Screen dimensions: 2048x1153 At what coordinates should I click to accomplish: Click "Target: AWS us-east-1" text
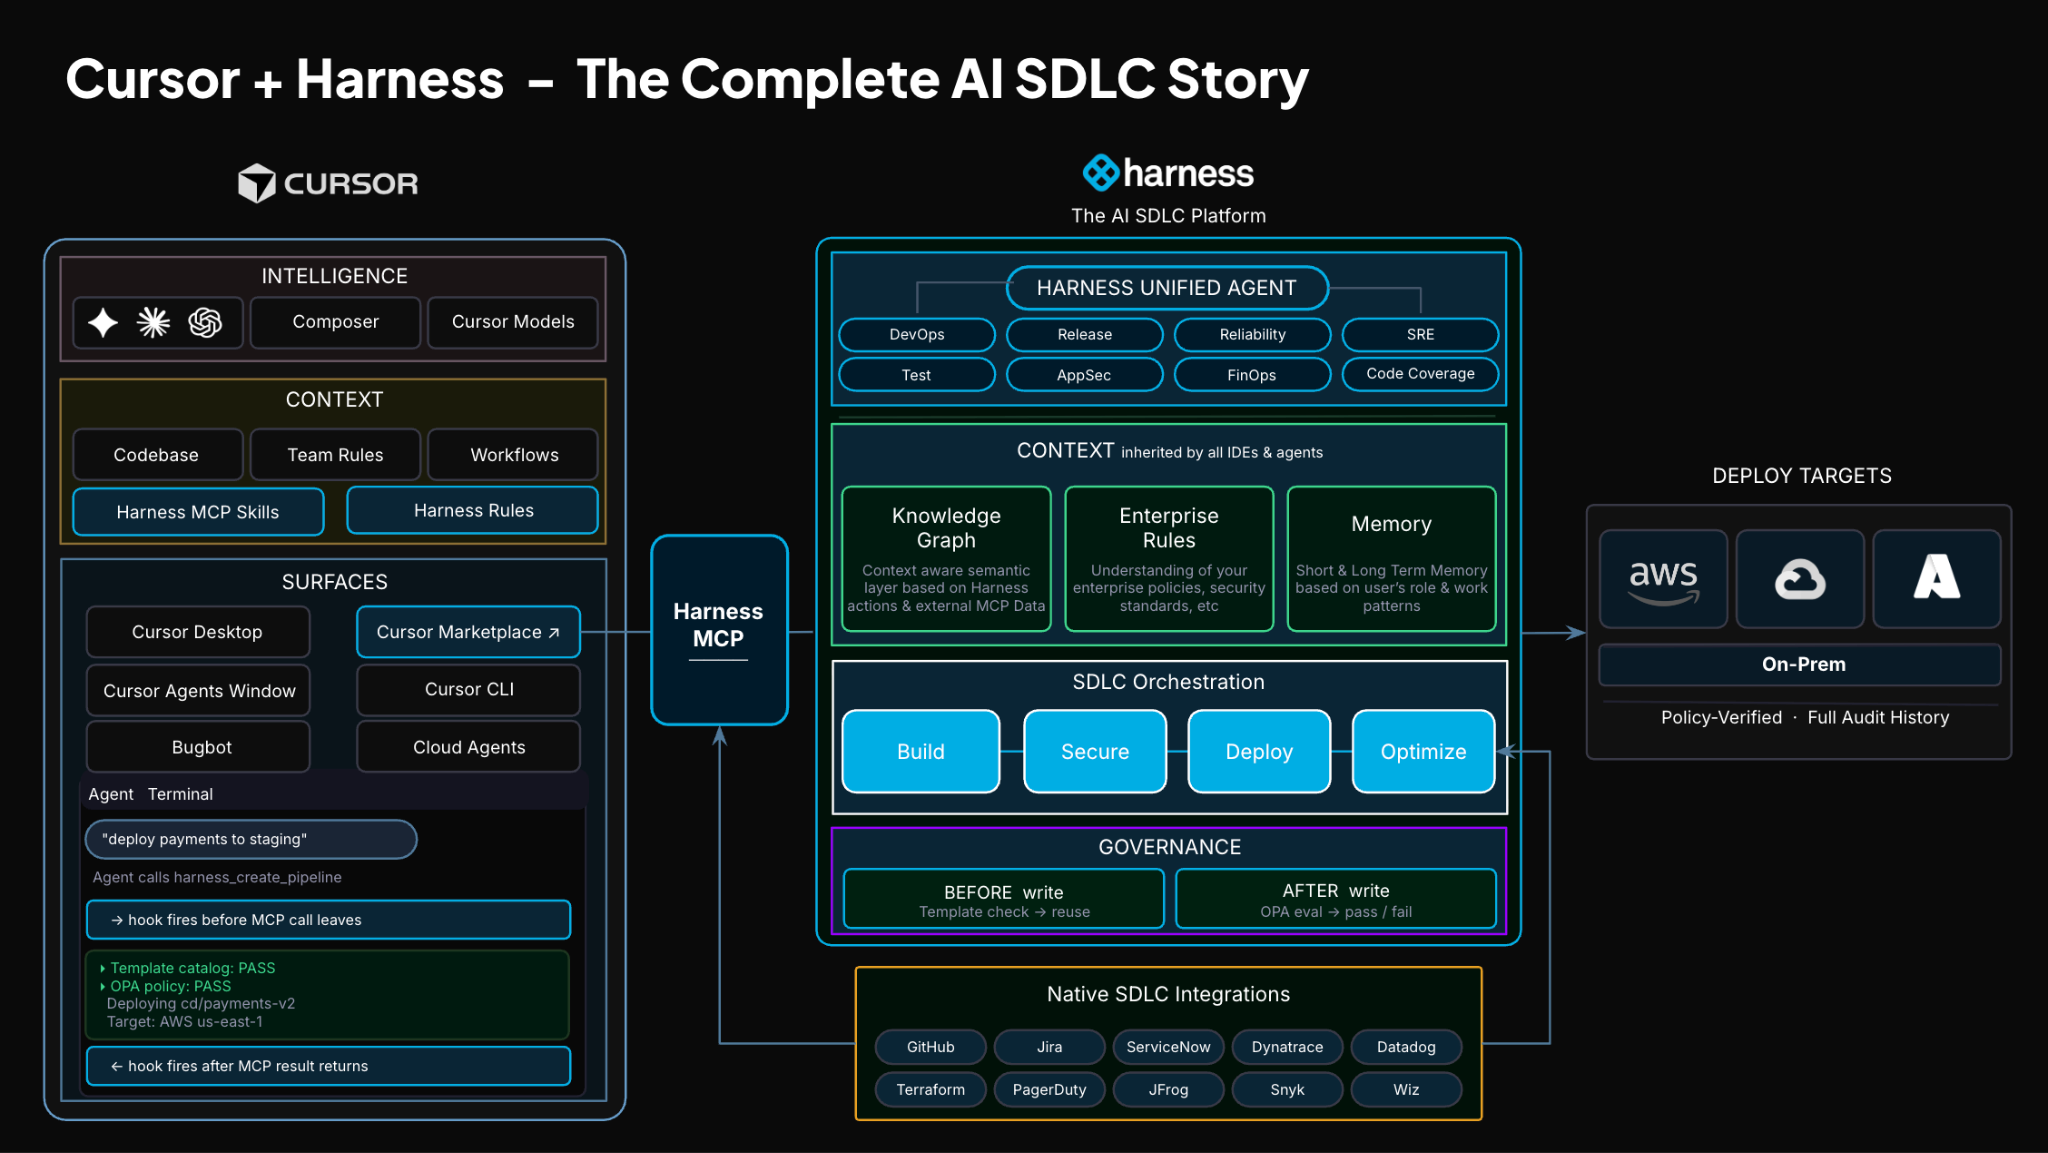[185, 1022]
